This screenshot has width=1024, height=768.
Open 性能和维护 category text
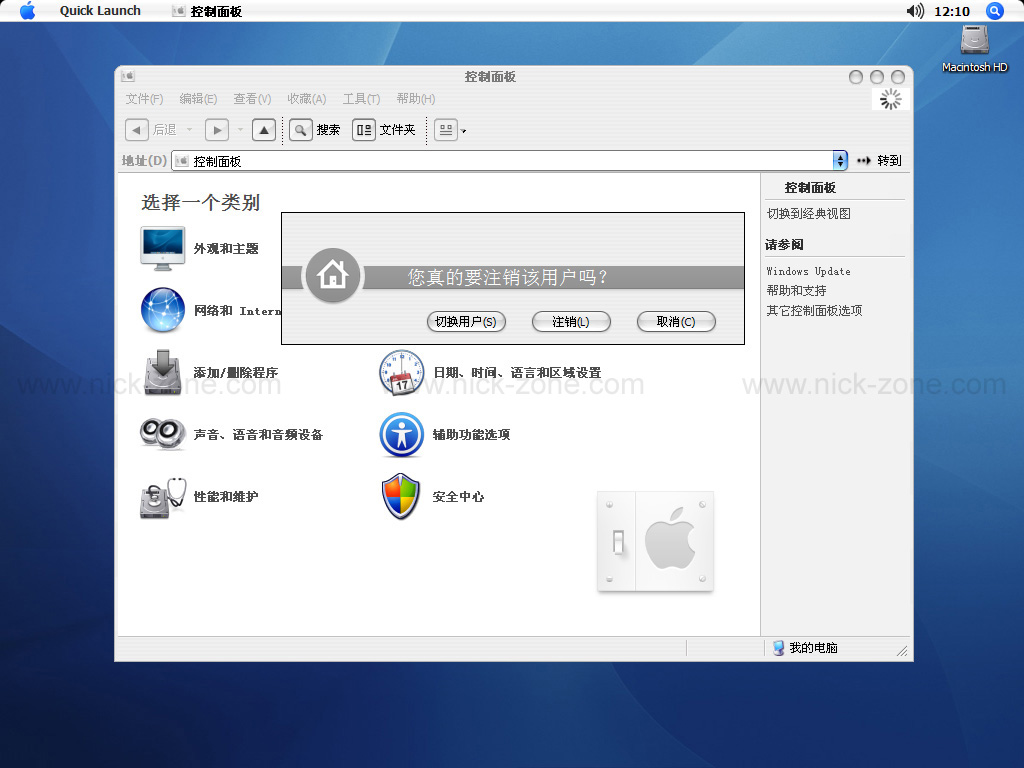tap(226, 497)
